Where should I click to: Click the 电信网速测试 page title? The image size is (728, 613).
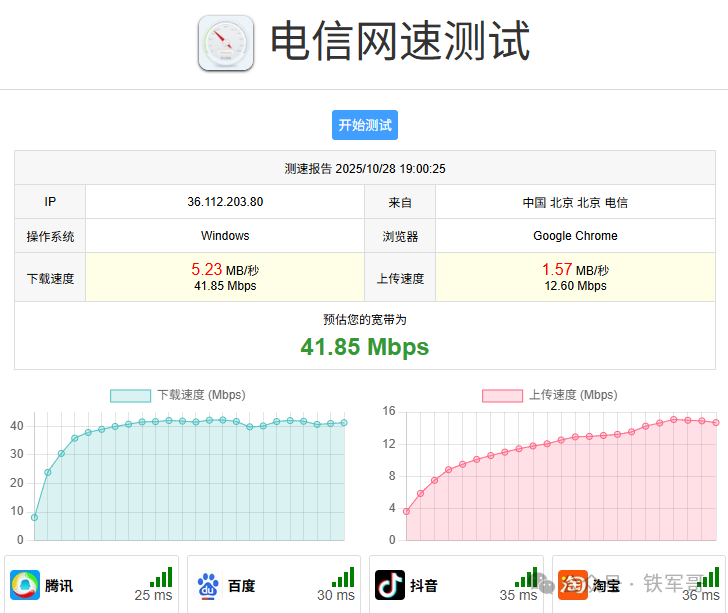tap(400, 42)
